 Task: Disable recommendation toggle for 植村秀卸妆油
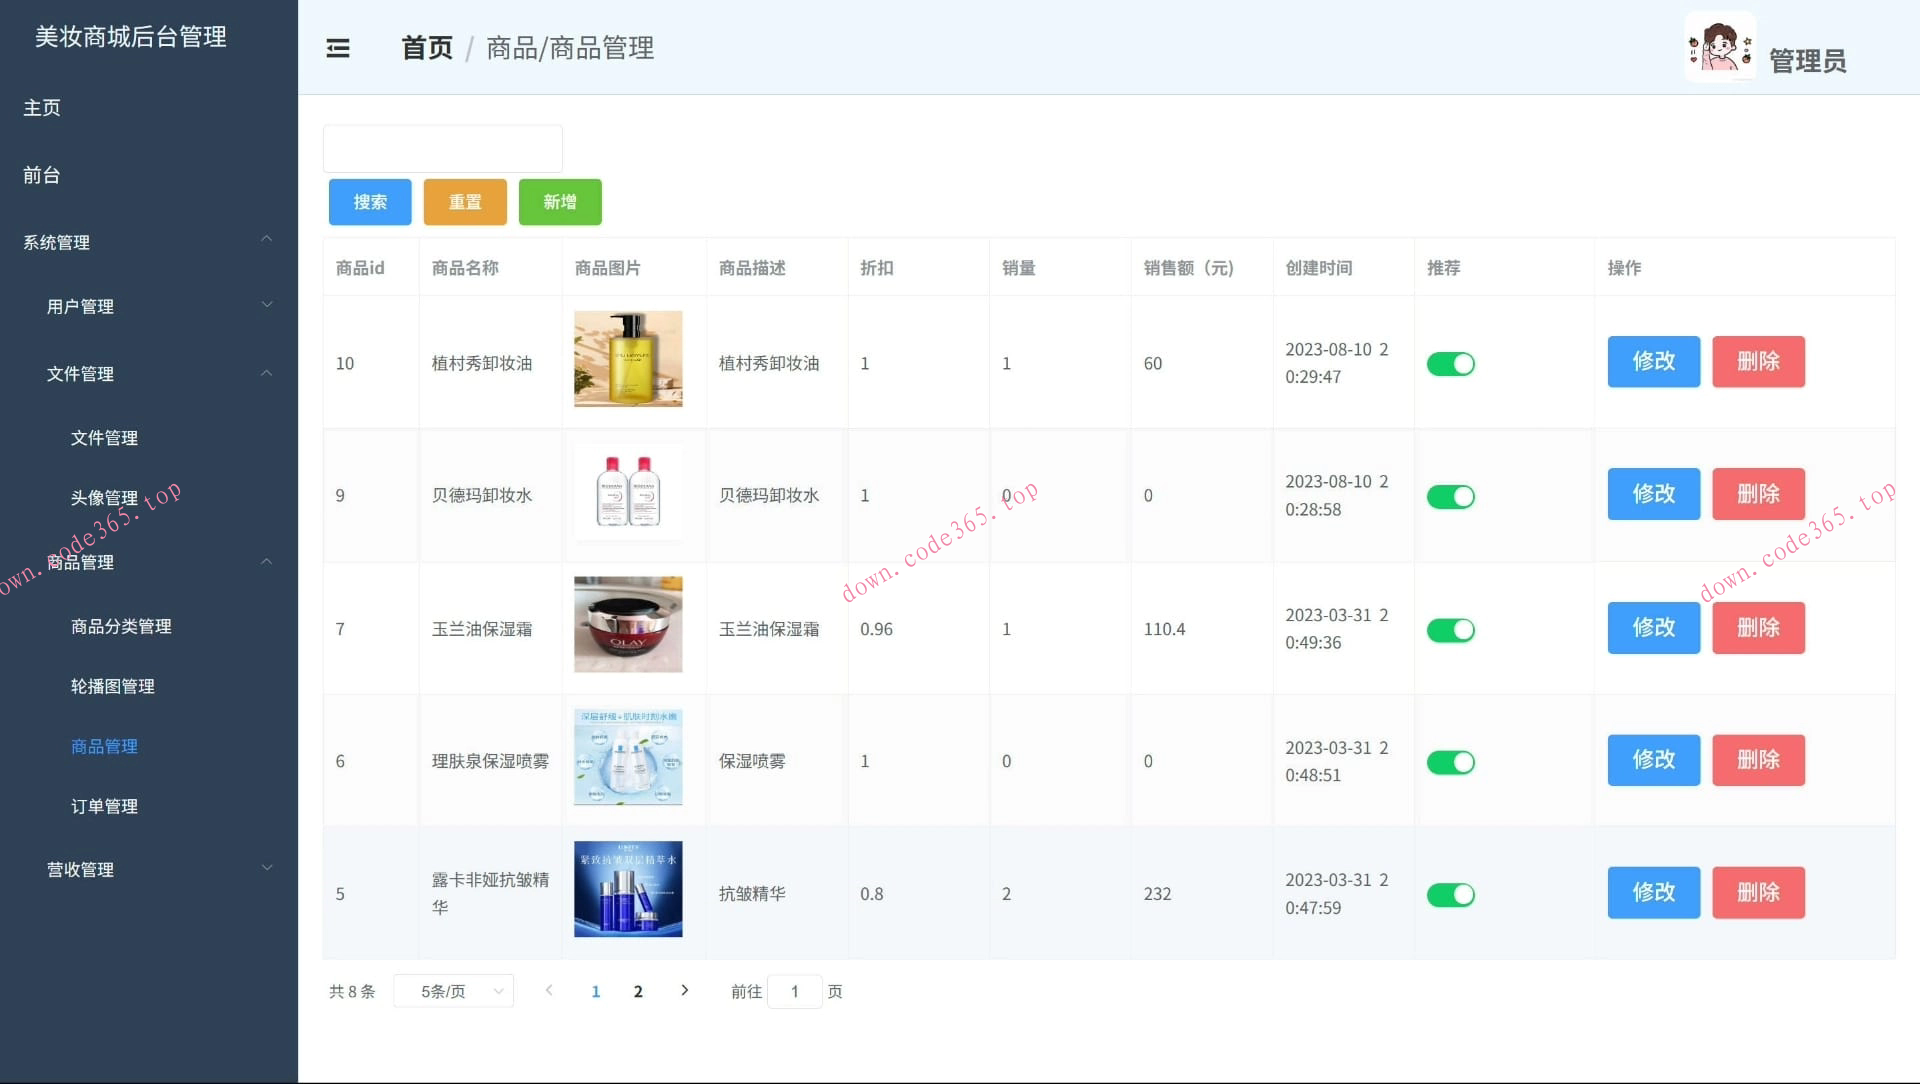click(1451, 364)
